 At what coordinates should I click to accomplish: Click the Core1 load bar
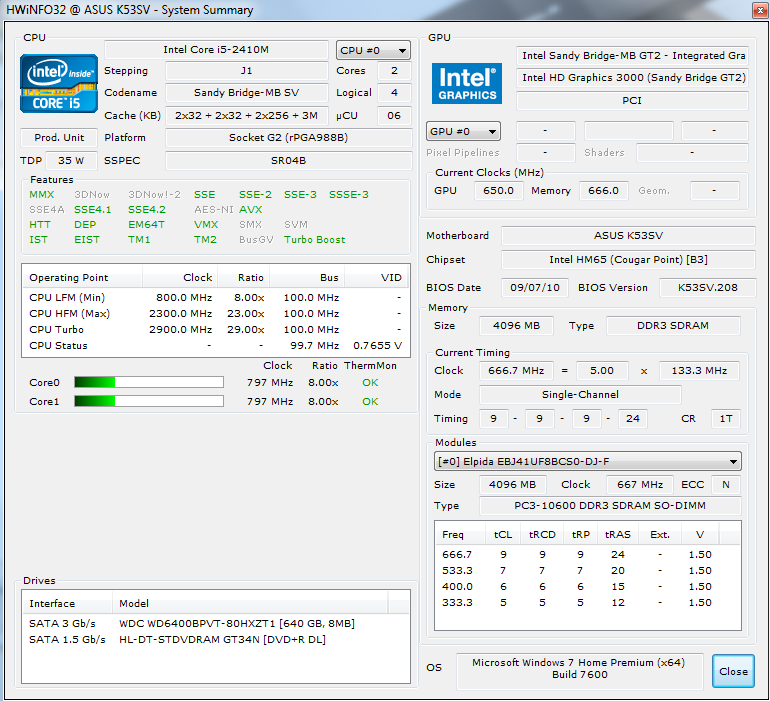[x=149, y=401]
